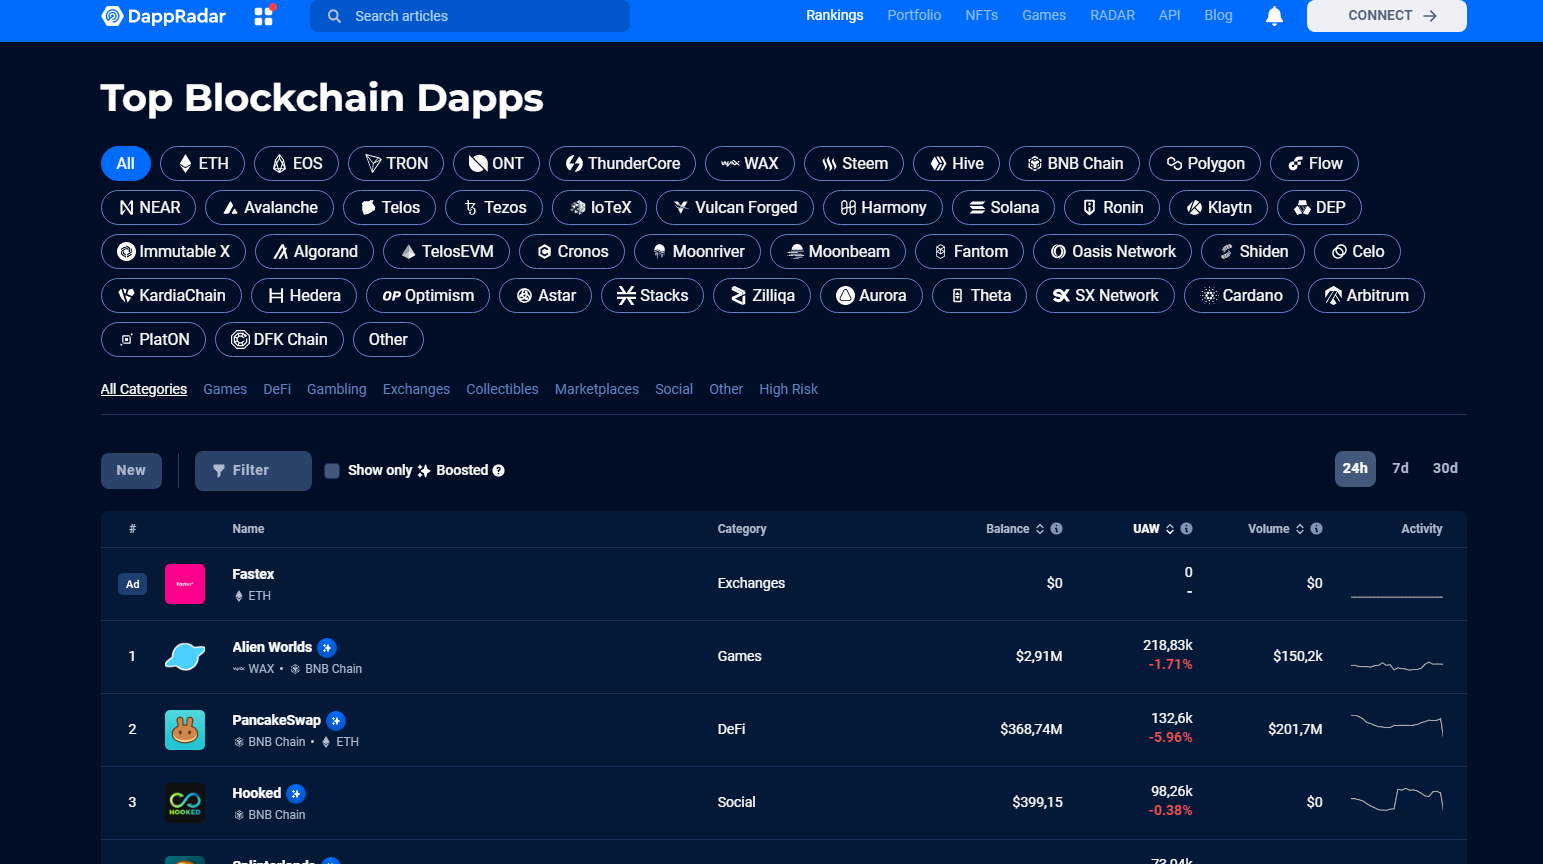Open the NFTs navigation menu item
The height and width of the screenshot is (864, 1543).
(981, 16)
